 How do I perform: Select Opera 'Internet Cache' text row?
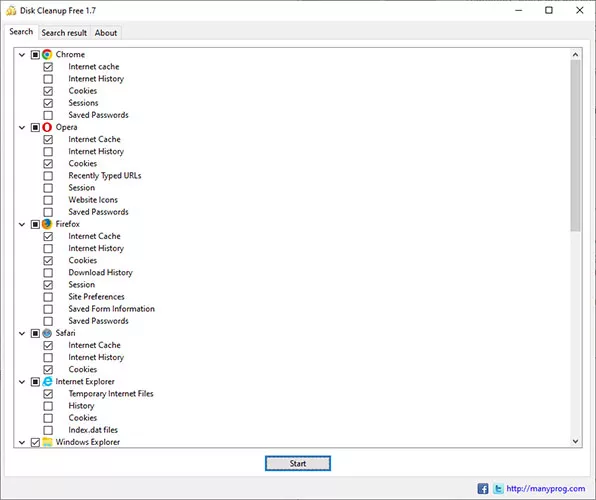(94, 140)
